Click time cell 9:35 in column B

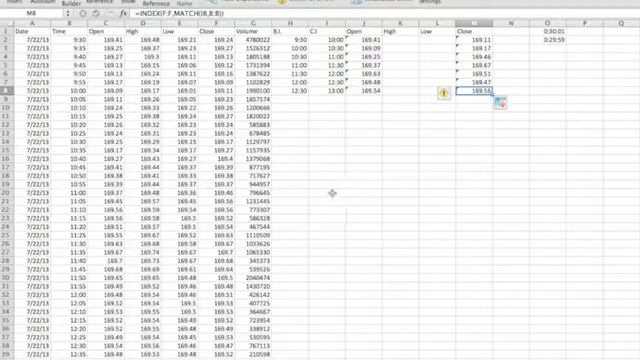(x=69, y=48)
